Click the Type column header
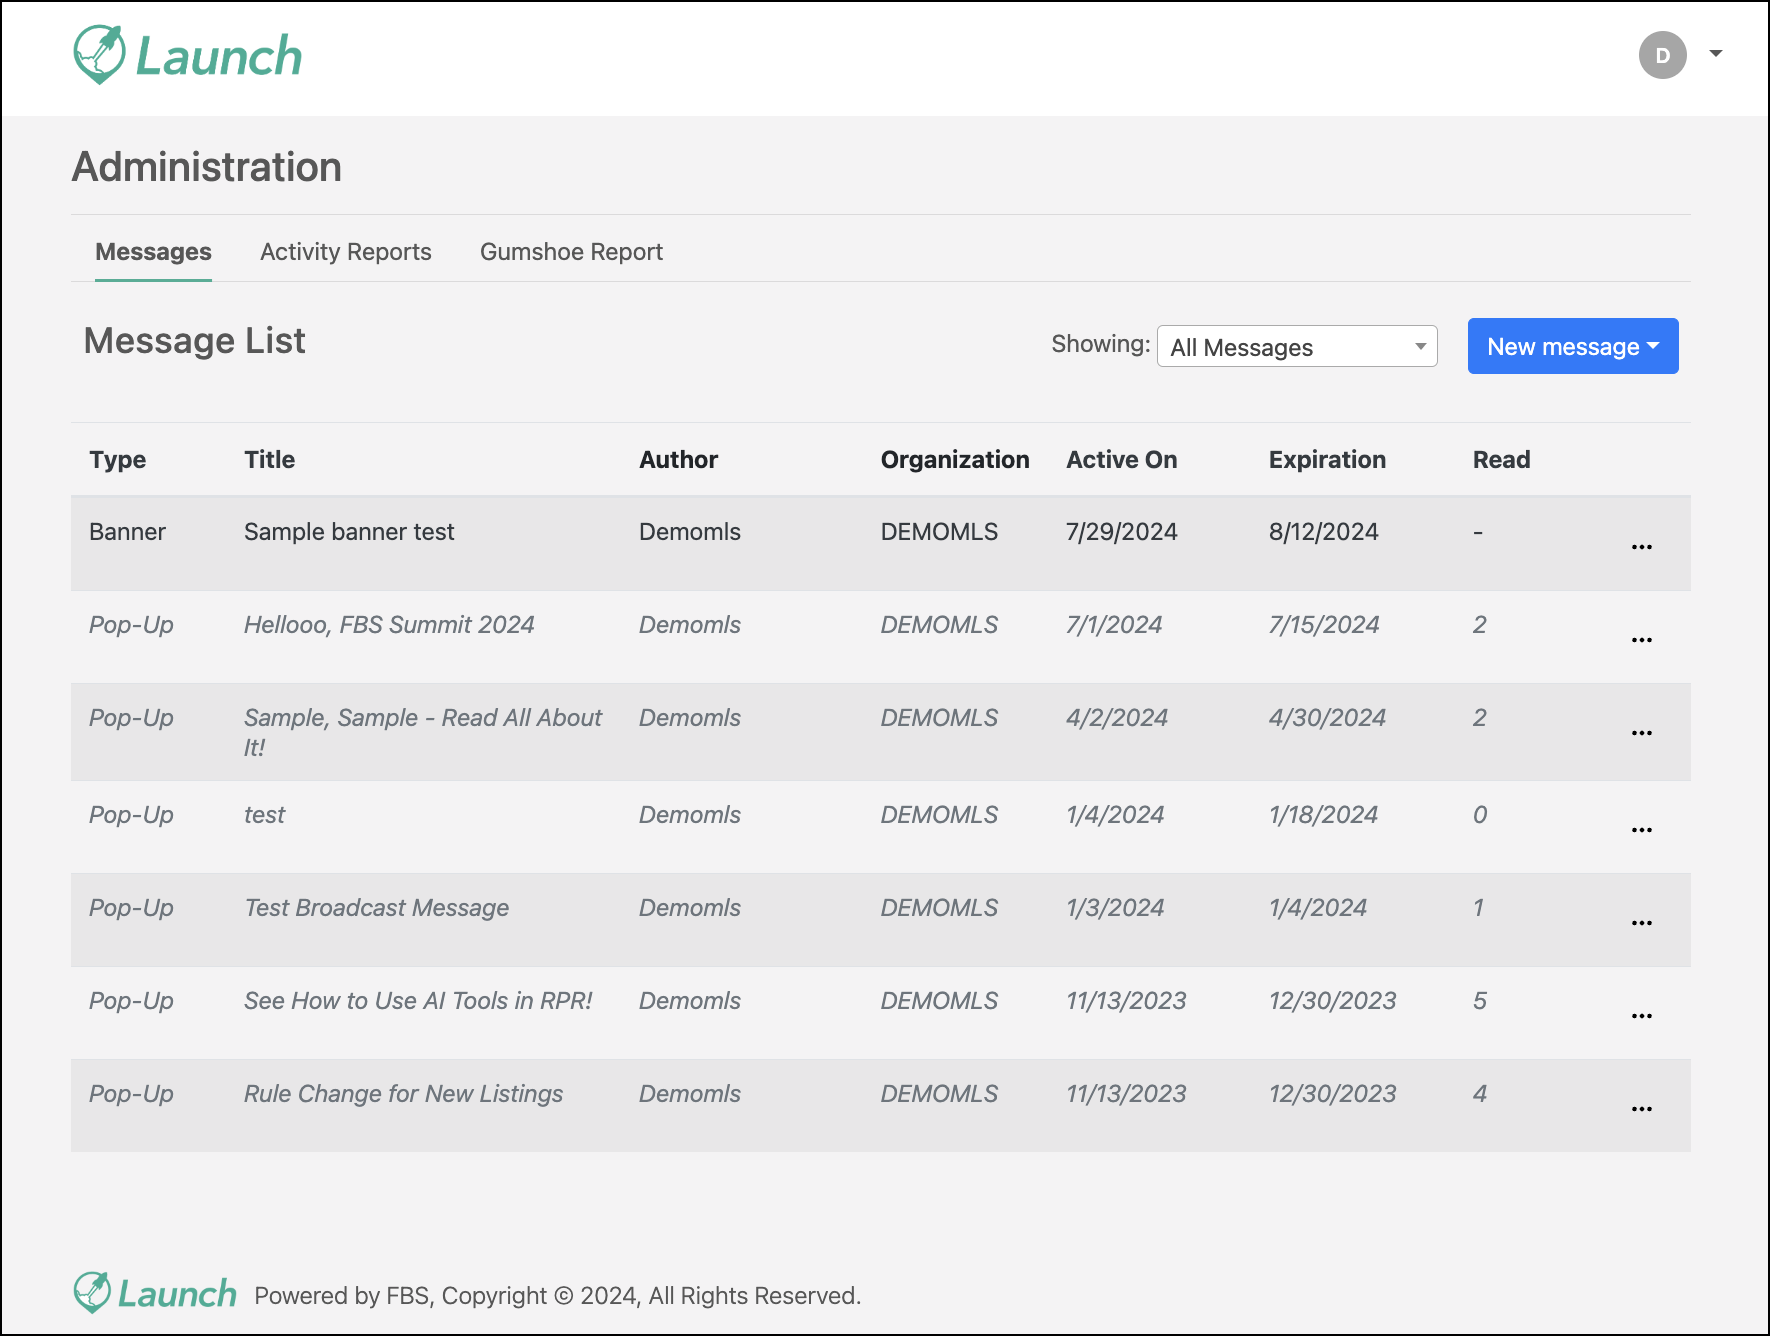The width and height of the screenshot is (1770, 1336). point(117,460)
